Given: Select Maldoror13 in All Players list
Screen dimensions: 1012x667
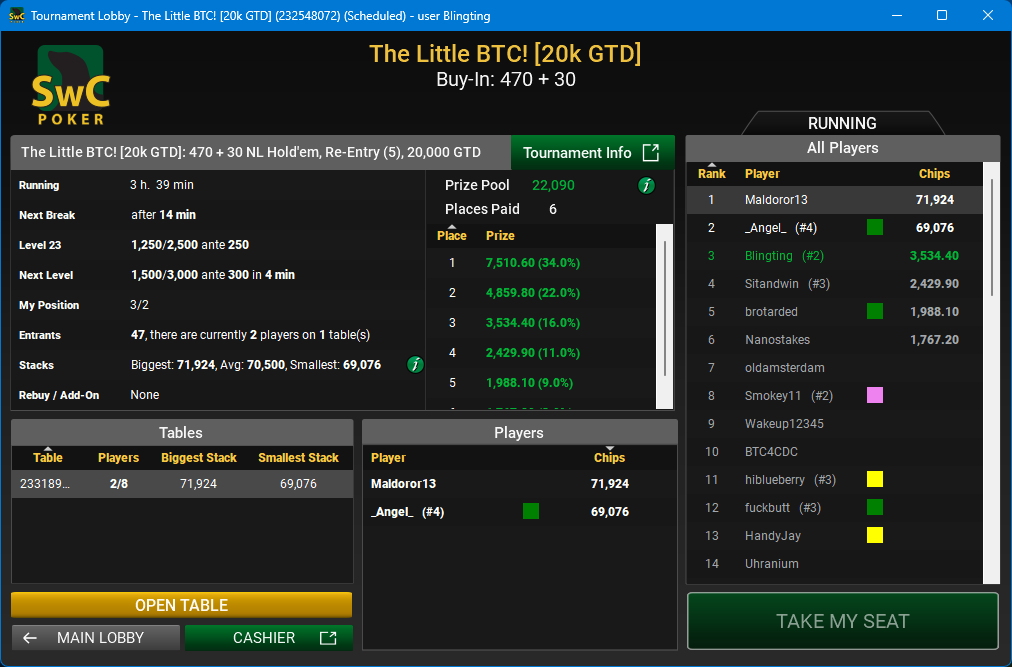Looking at the screenshot, I should [835, 200].
